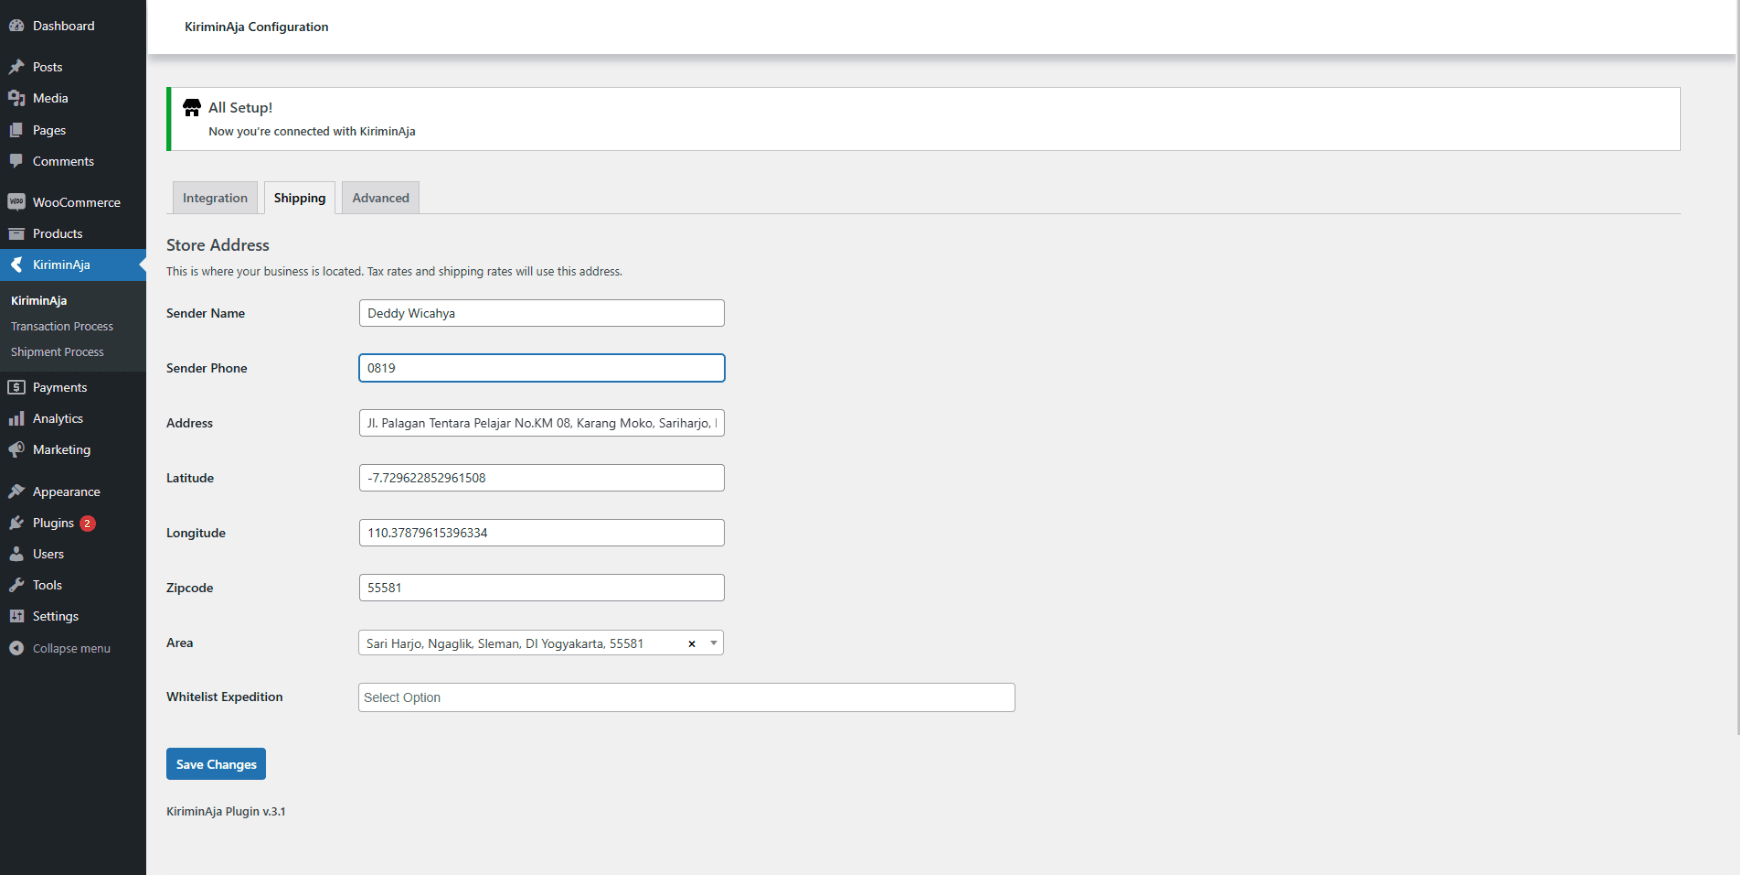Screen dimensions: 1740x875
Task: Click the "KiriminAja Plugin v.3.1" footer text
Action: tap(226, 811)
